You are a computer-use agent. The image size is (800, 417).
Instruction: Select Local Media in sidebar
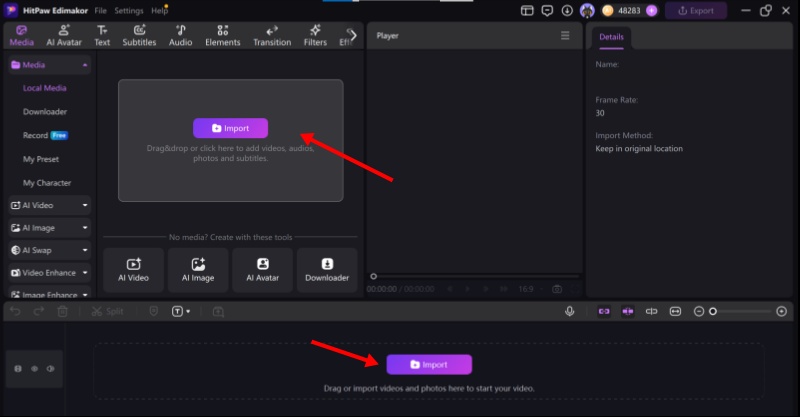click(44, 88)
